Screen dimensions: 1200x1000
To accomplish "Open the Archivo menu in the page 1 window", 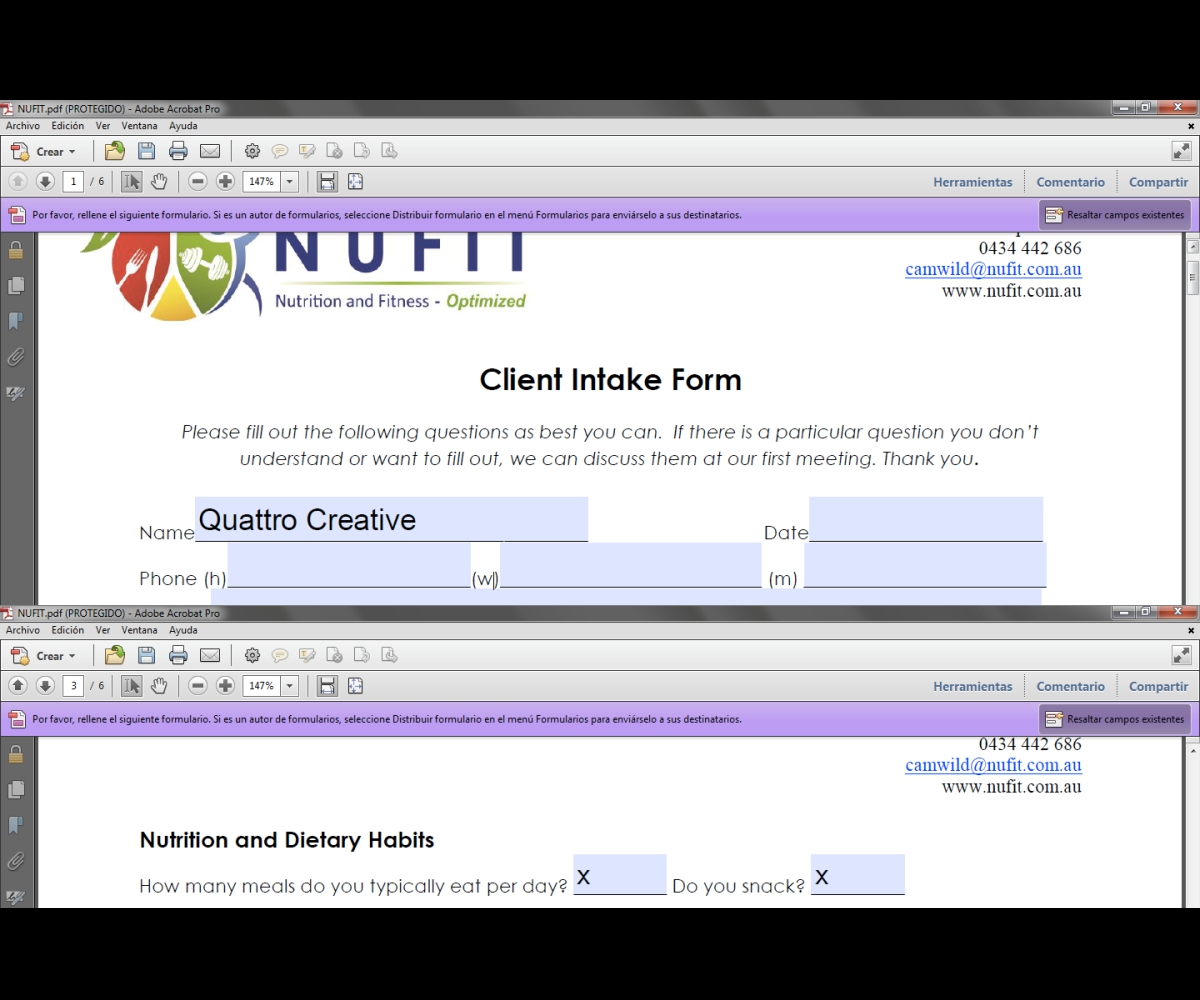I will 23,126.
